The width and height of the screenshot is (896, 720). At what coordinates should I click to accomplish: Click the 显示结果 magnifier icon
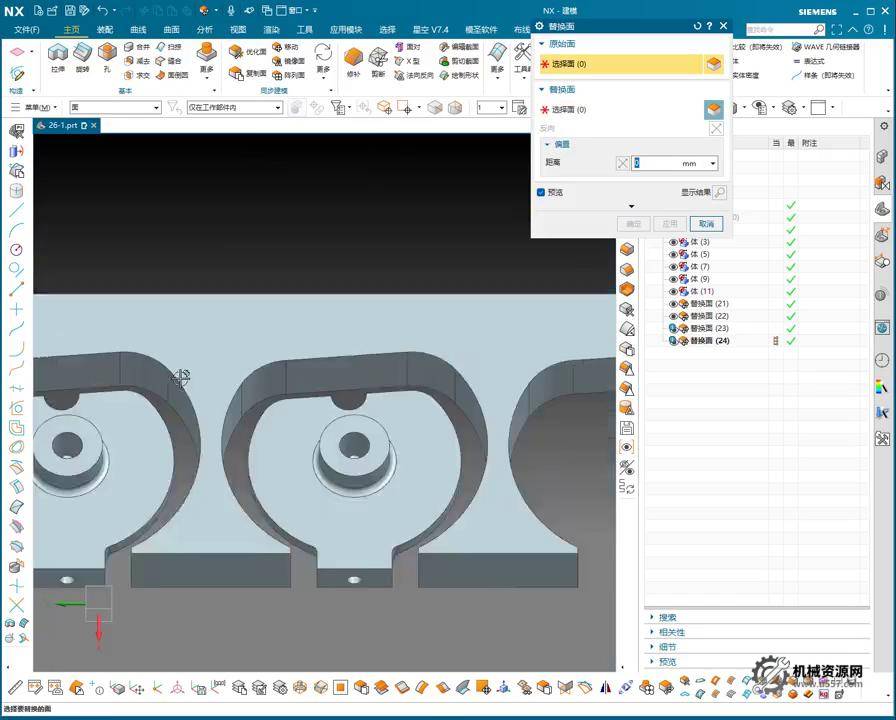click(718, 192)
